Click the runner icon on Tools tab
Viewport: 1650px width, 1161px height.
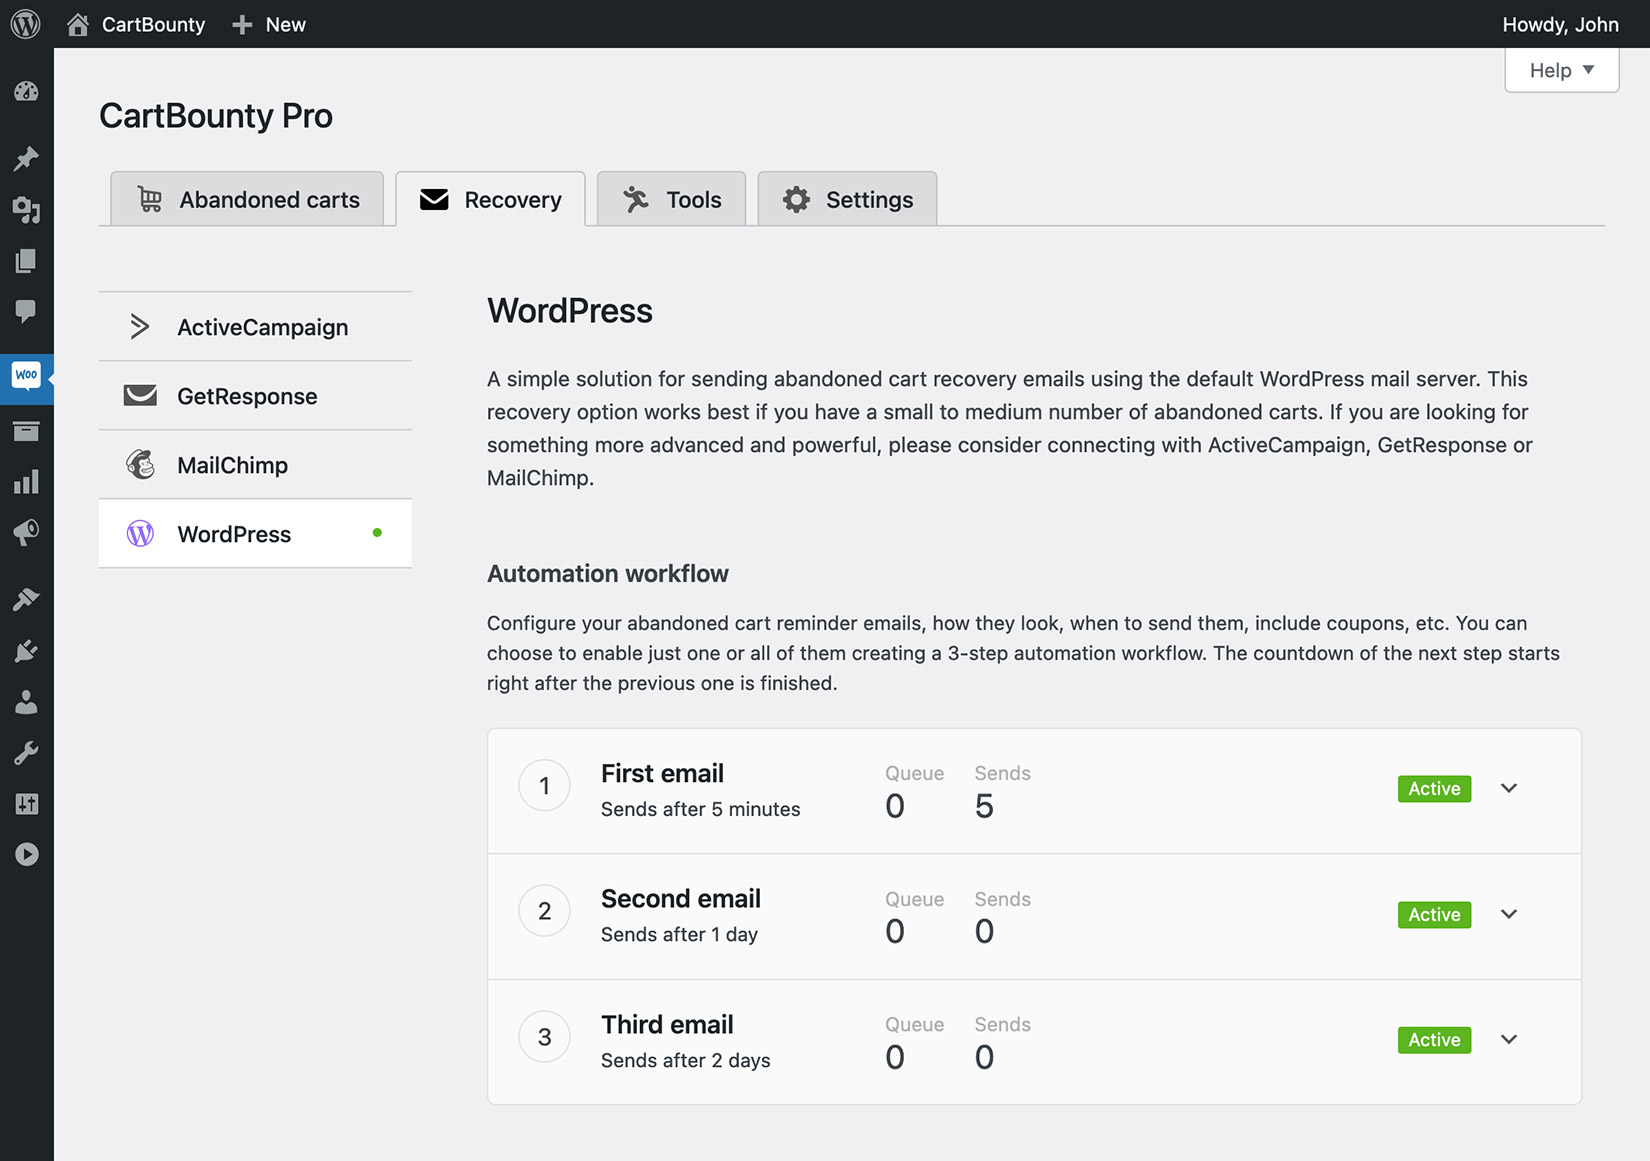pyautogui.click(x=636, y=200)
